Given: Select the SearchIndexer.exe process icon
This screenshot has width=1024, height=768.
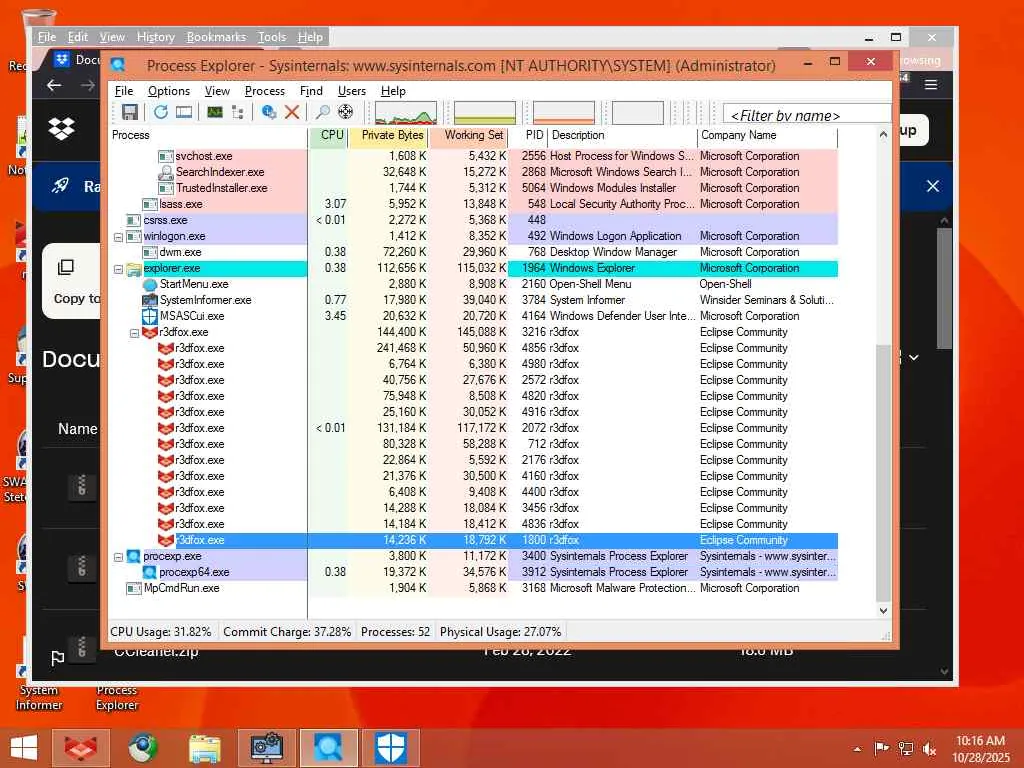Looking at the screenshot, I should pos(166,172).
